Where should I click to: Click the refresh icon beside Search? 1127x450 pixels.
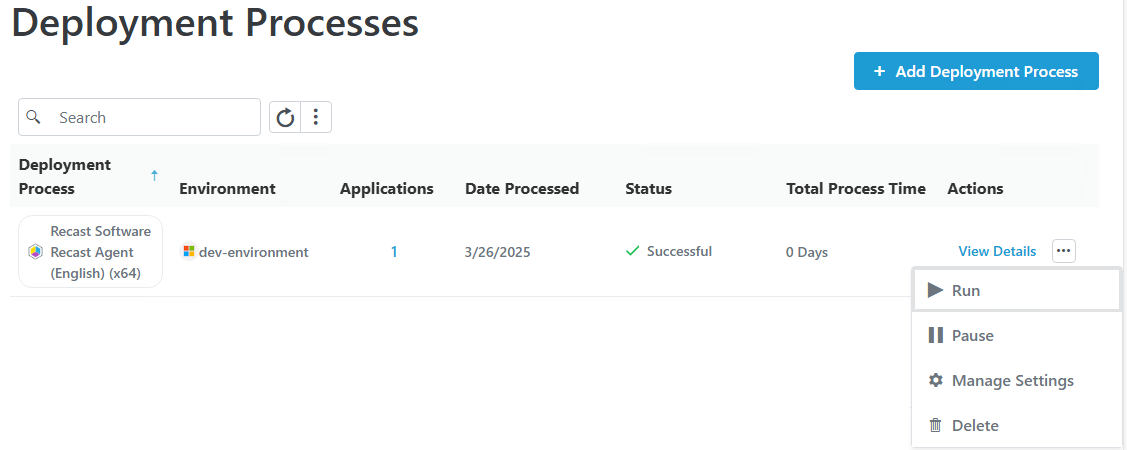[x=285, y=118]
